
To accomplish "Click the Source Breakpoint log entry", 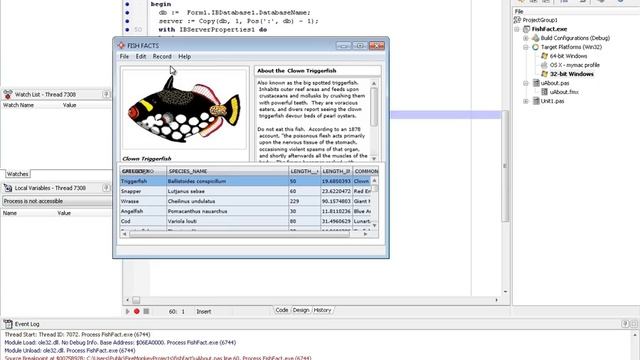I will coord(158,358).
